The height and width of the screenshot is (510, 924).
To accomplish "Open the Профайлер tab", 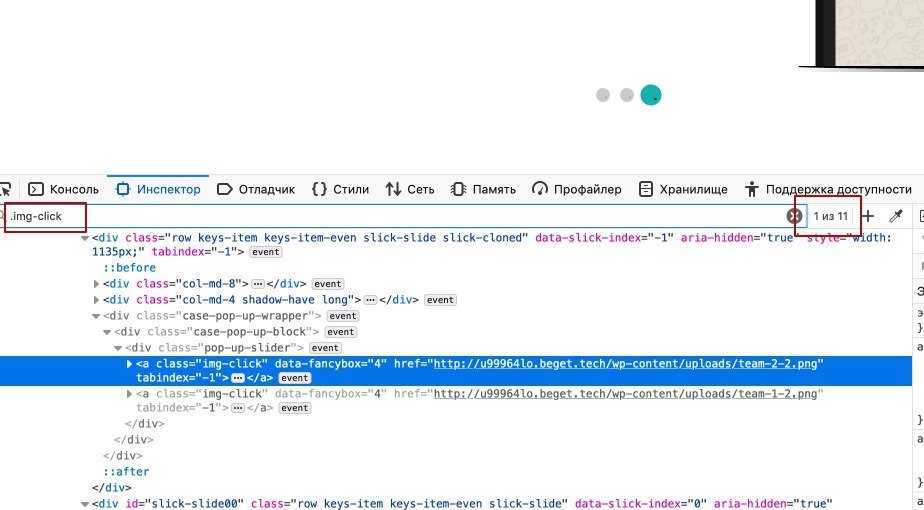I will point(576,189).
